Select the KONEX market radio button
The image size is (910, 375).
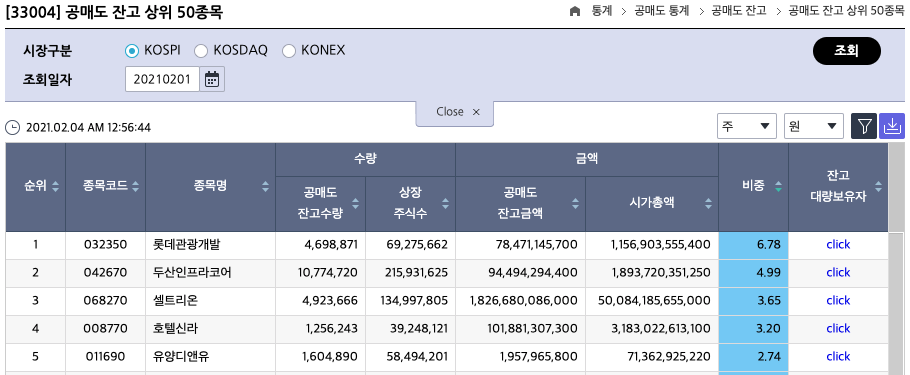(288, 51)
